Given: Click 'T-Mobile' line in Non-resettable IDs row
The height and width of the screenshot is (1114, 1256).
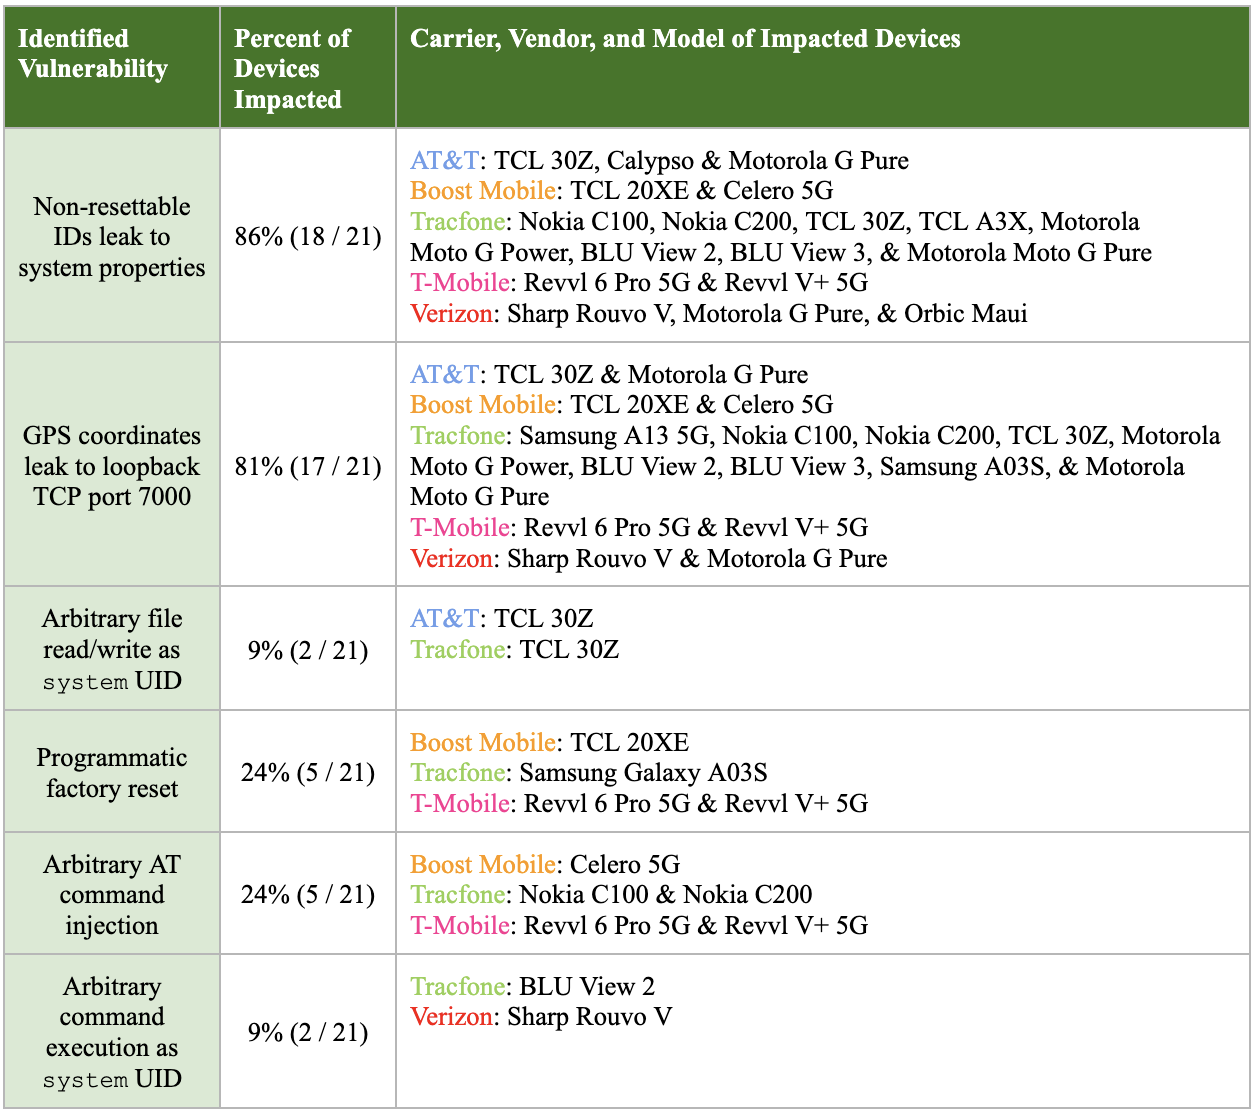Looking at the screenshot, I should [x=639, y=282].
